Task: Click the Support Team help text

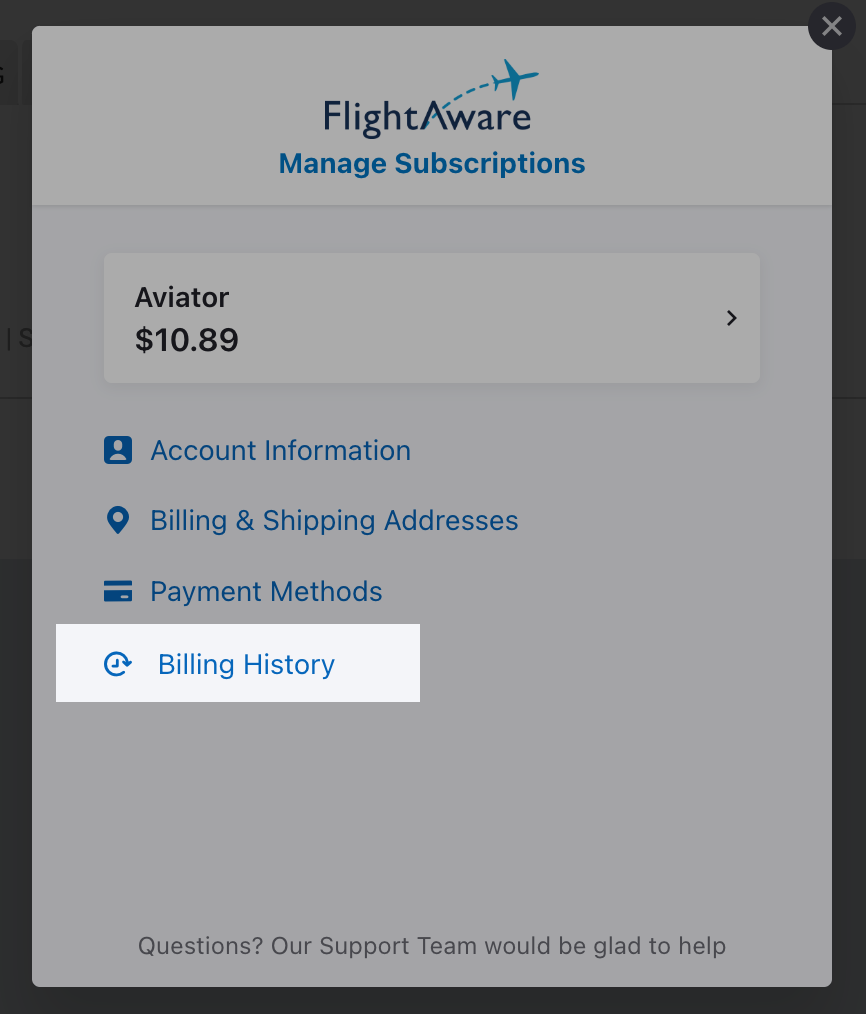Action: 432,945
